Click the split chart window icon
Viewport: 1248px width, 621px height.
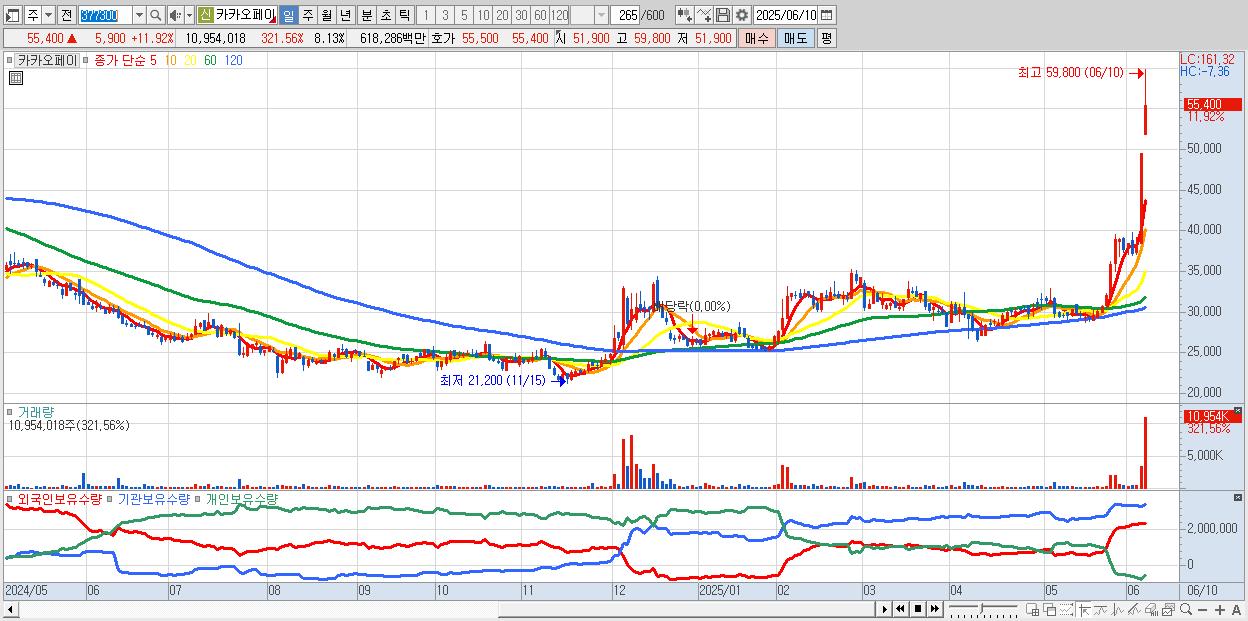(1033, 609)
